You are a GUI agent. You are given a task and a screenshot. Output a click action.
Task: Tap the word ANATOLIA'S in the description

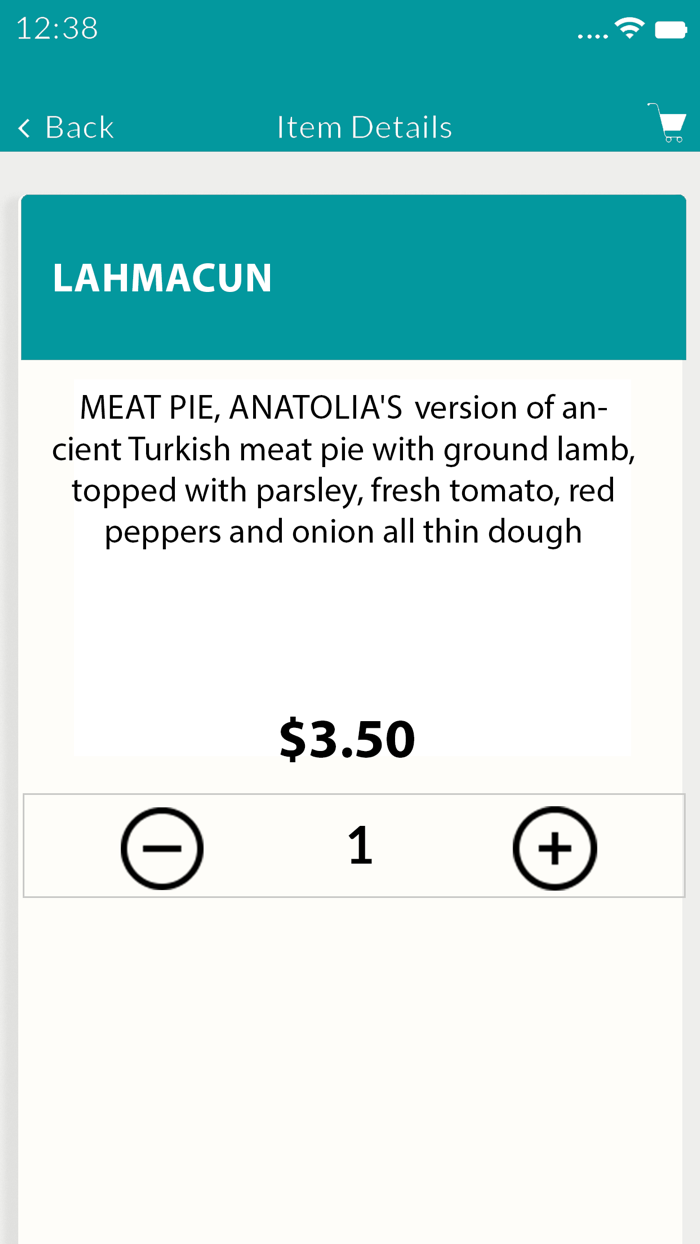316,408
